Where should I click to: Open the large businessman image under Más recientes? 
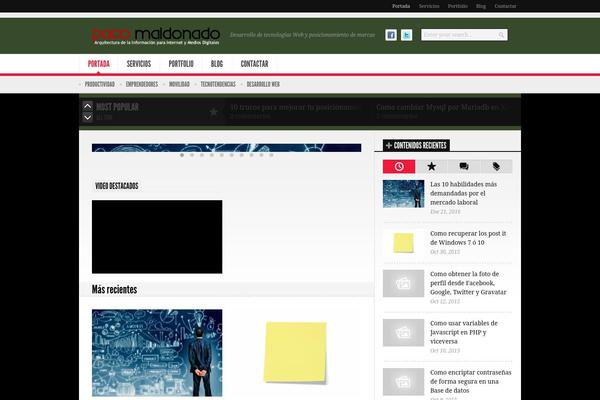click(x=157, y=353)
